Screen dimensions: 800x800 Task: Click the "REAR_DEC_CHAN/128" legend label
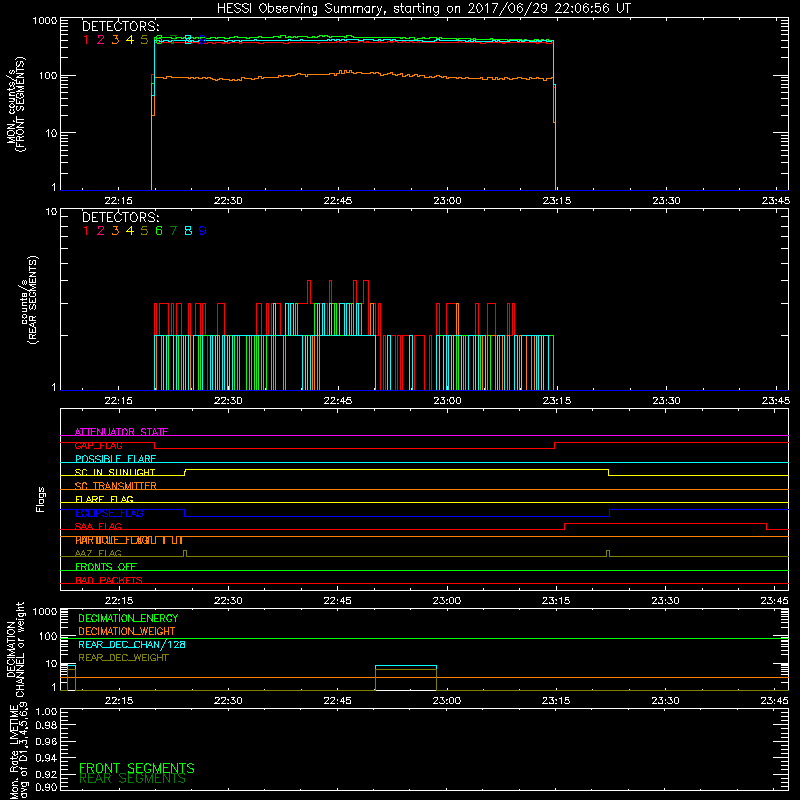click(132, 644)
